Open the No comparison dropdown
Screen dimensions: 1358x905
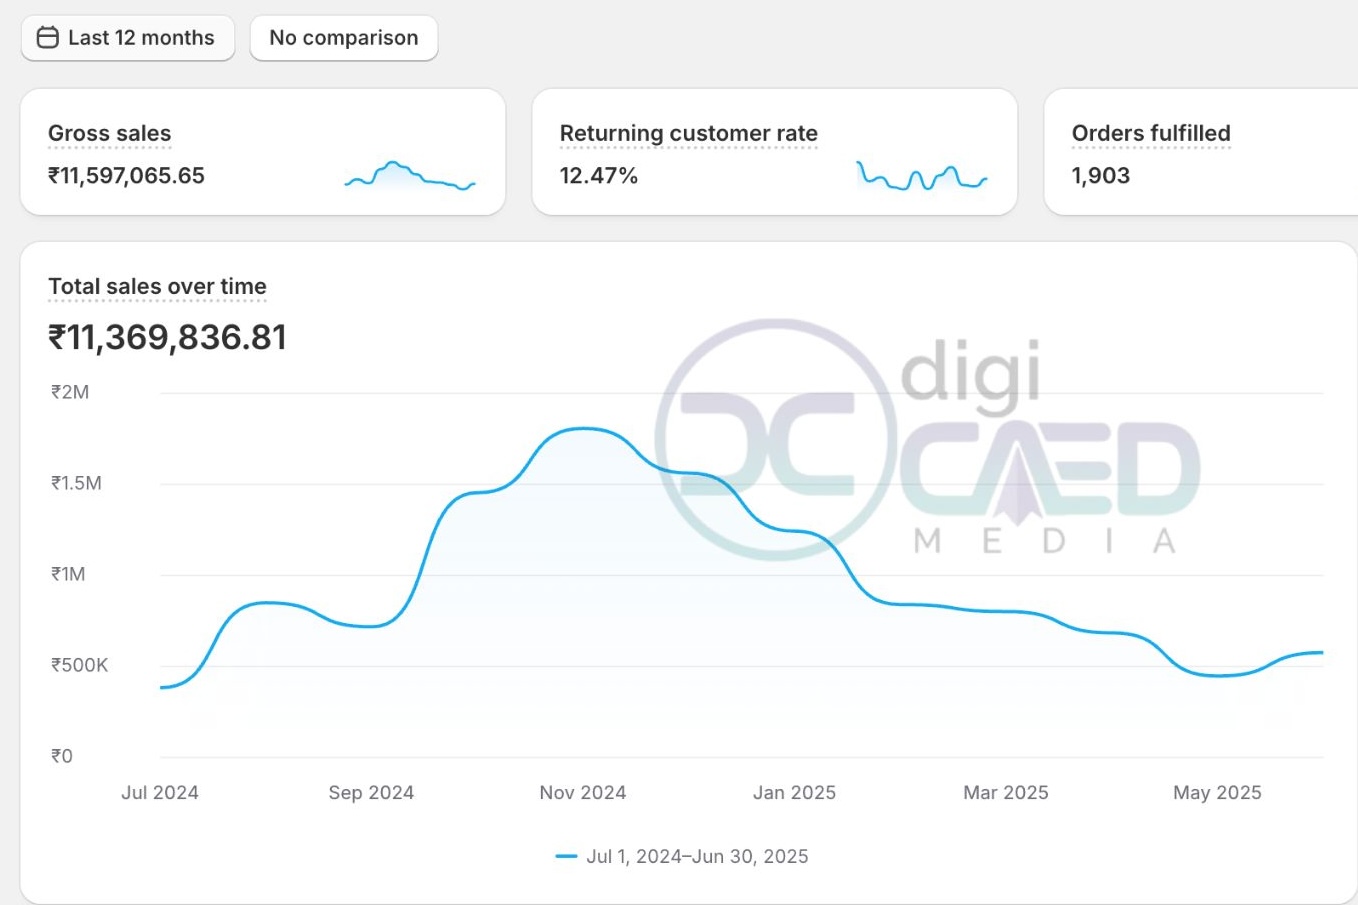[x=343, y=38]
